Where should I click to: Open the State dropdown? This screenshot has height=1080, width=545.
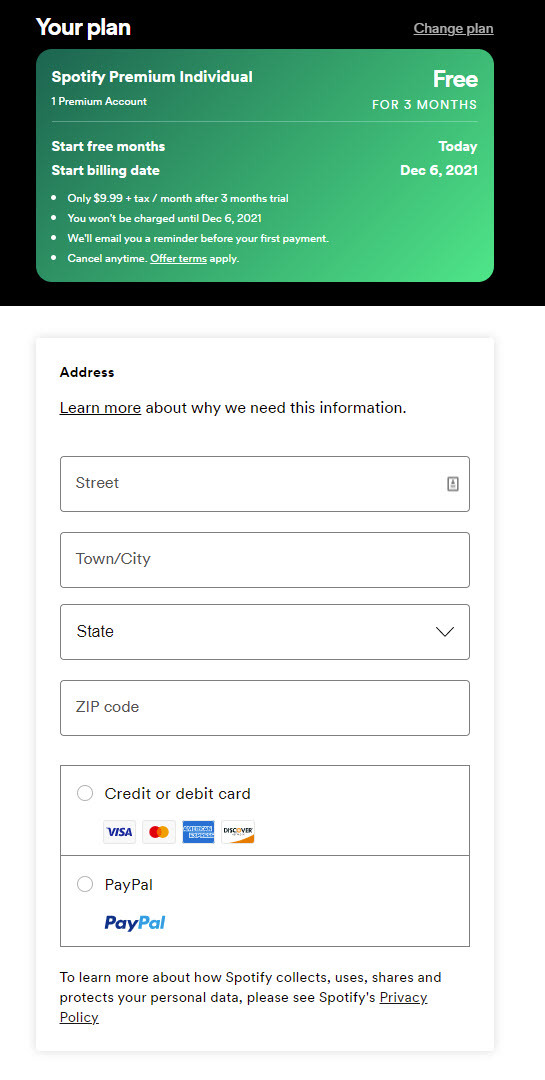pyautogui.click(x=265, y=632)
